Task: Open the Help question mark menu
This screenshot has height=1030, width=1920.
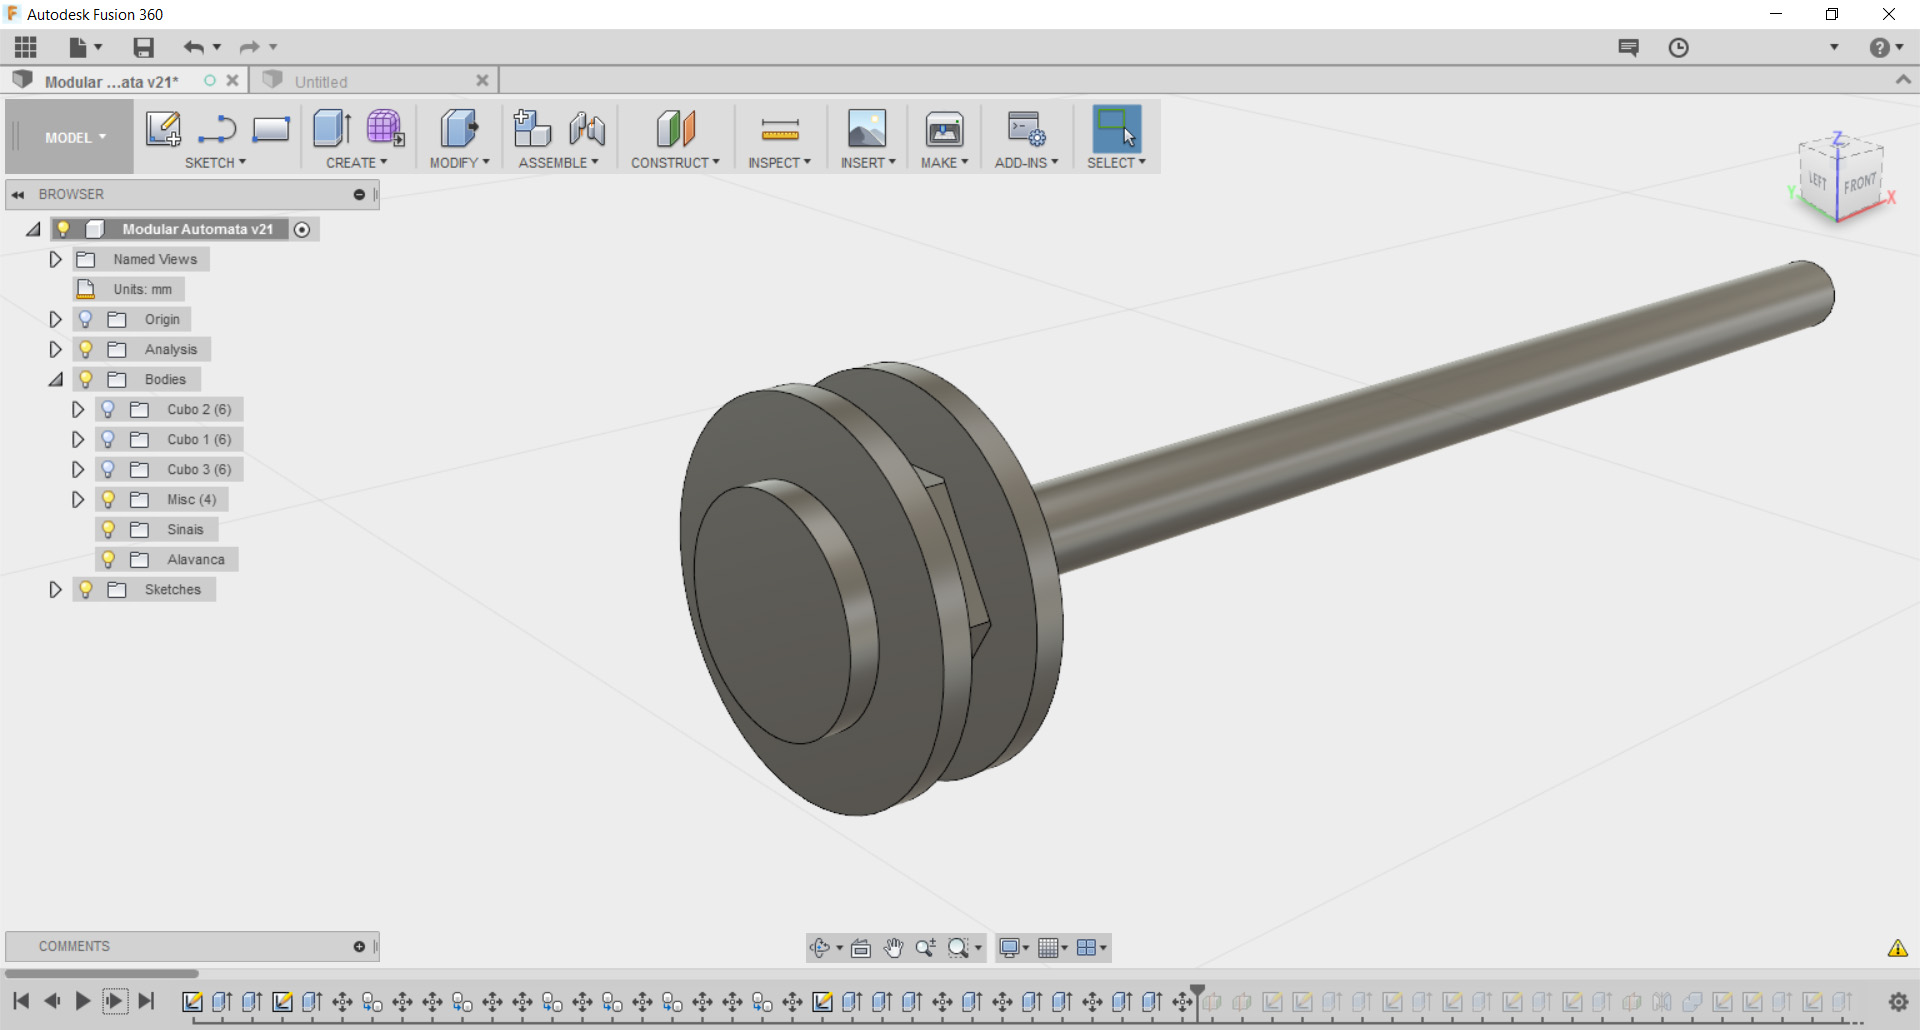Action: click(1886, 48)
